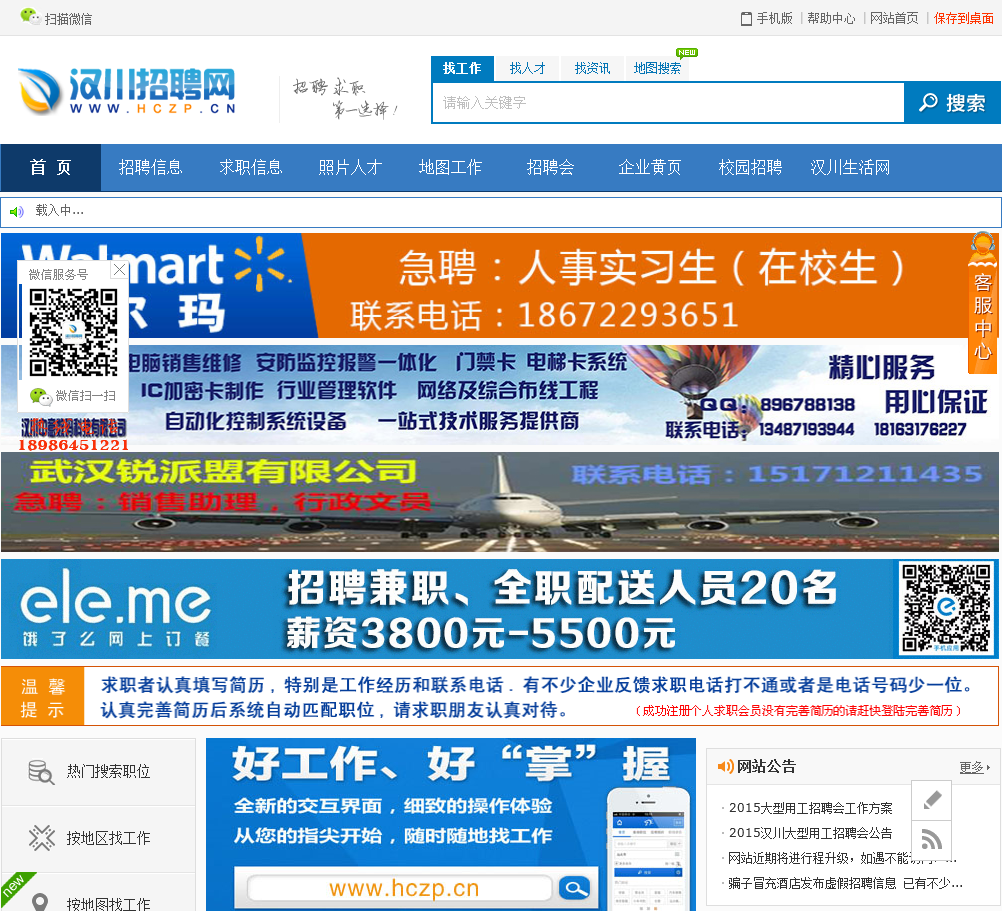Click the 热门搜索职位 database search icon

42,772
